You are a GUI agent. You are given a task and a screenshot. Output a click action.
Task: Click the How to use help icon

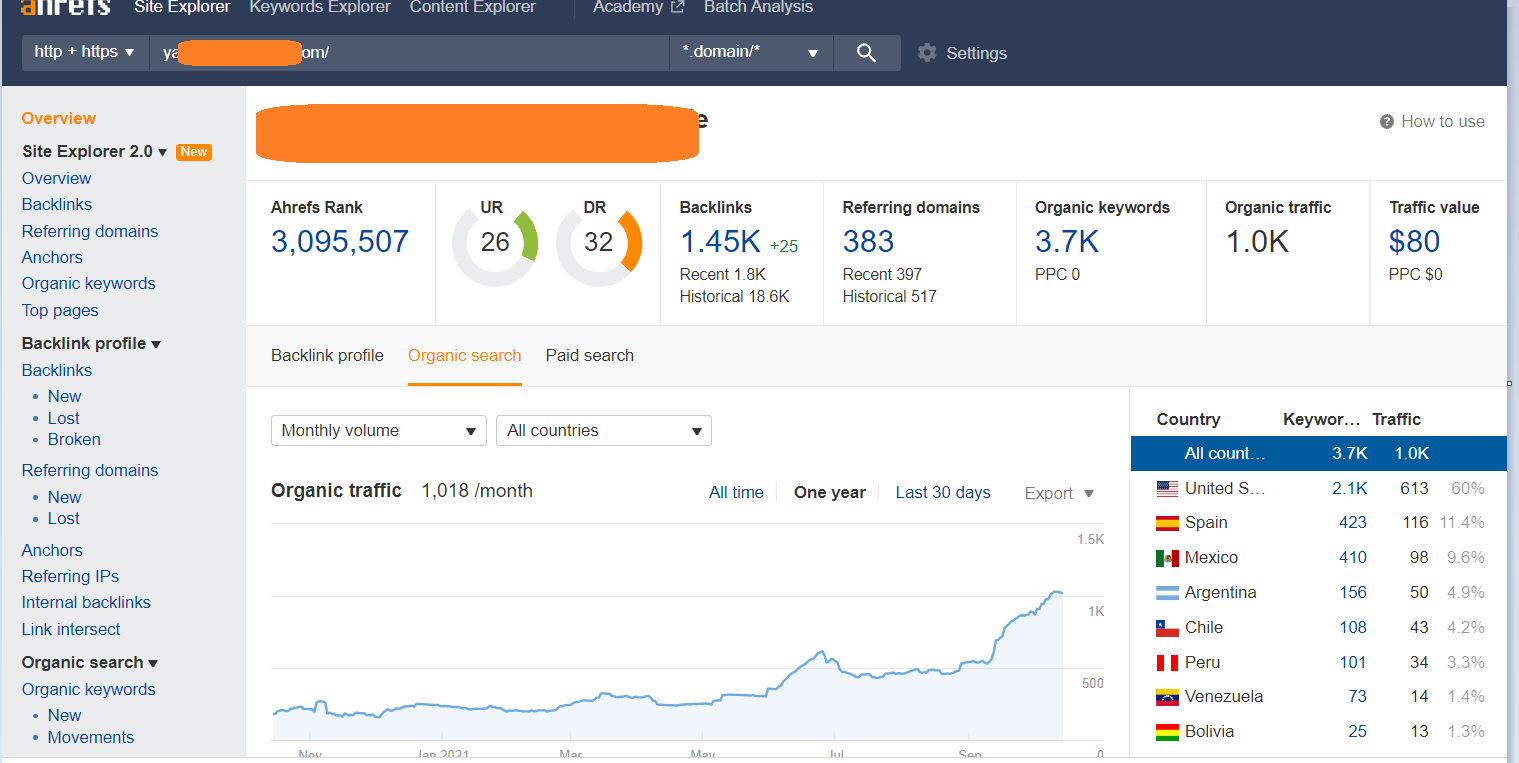tap(1387, 122)
